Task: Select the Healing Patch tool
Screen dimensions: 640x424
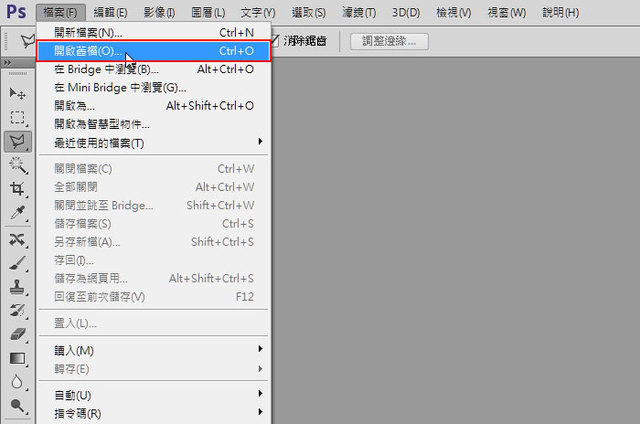Action: coord(17,240)
